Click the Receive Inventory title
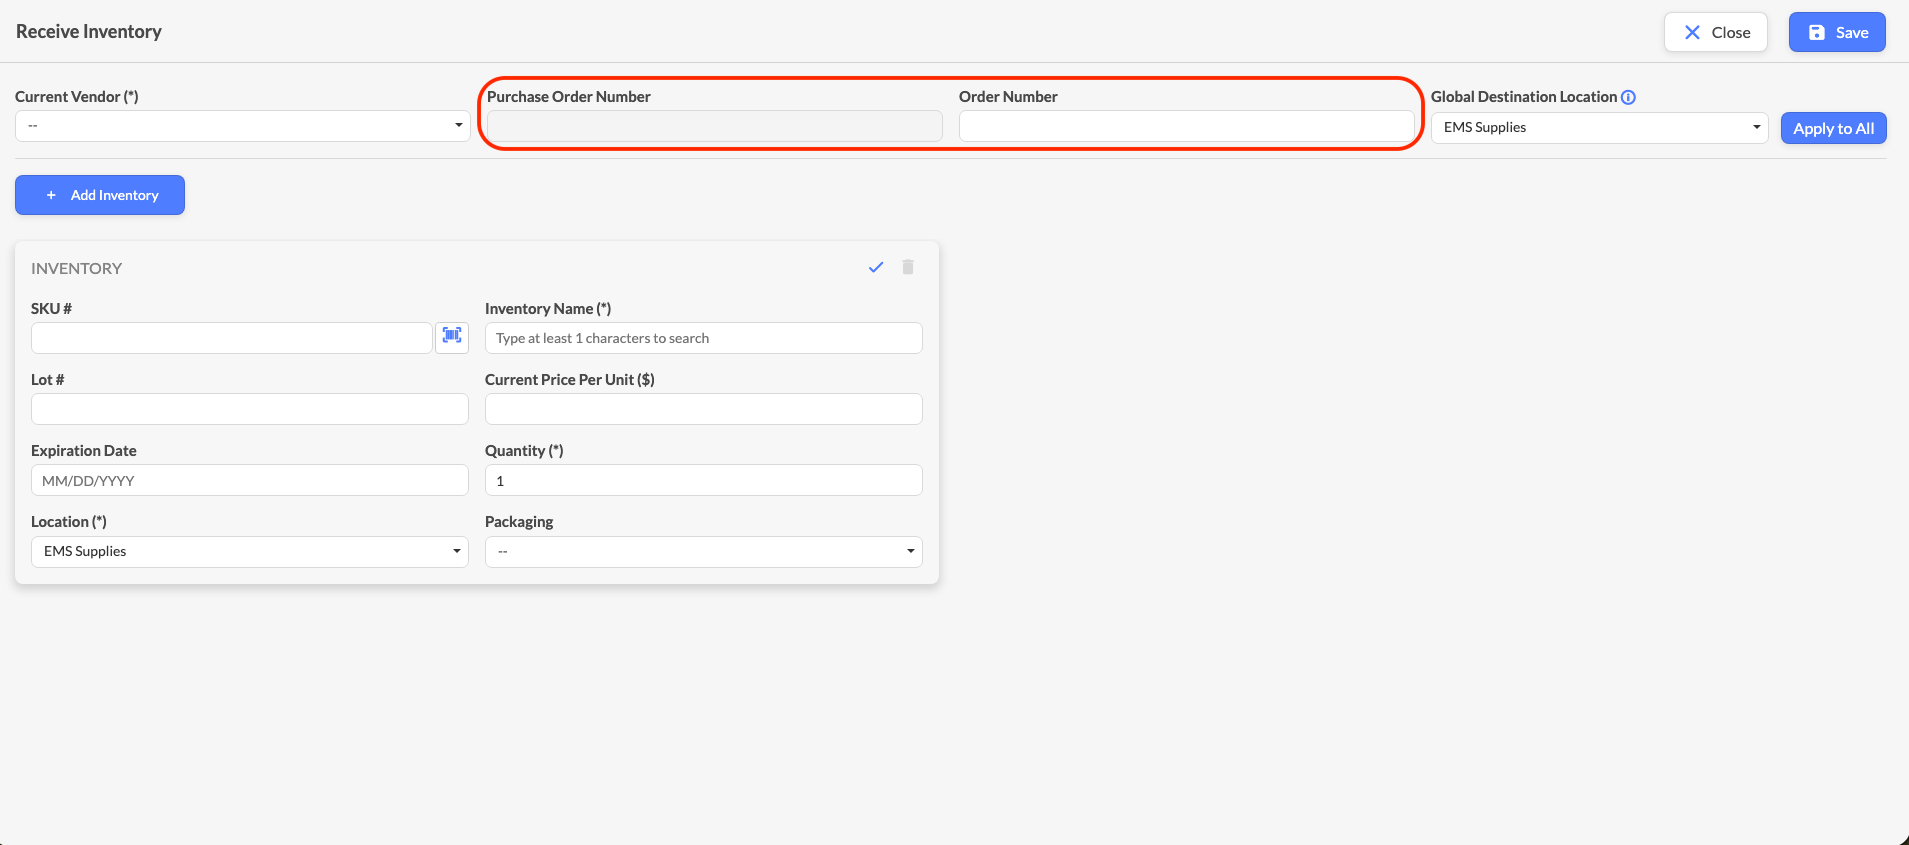 tap(89, 32)
